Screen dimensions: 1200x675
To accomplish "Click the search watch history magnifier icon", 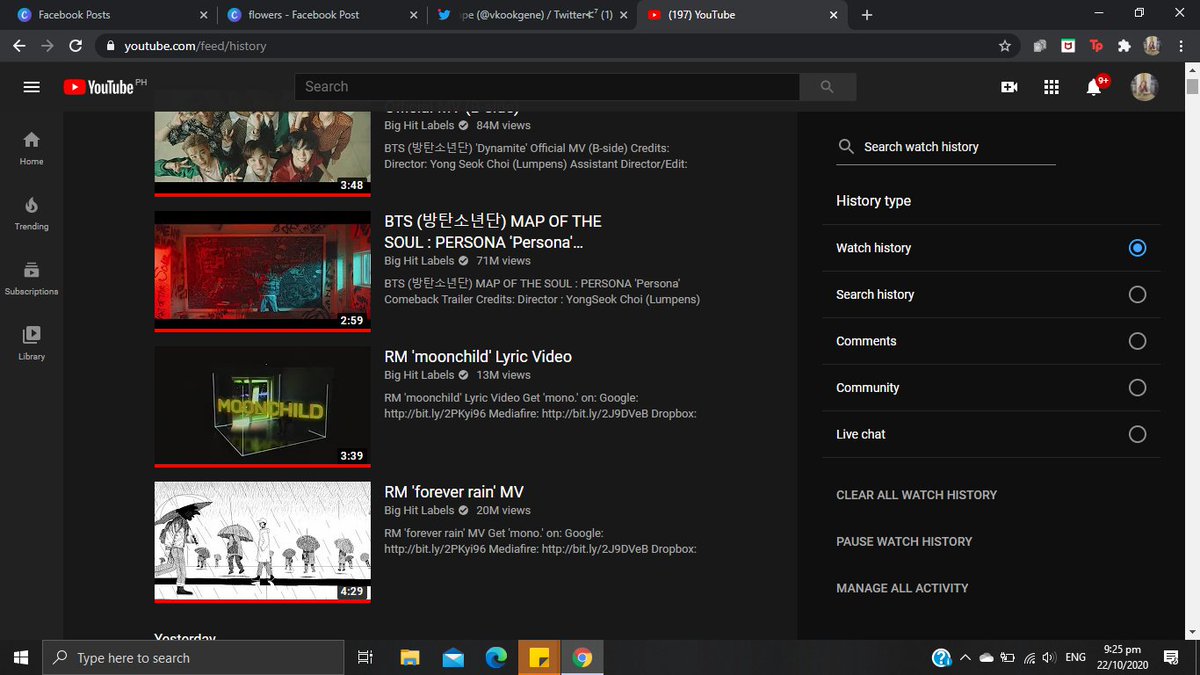I will [x=846, y=147].
